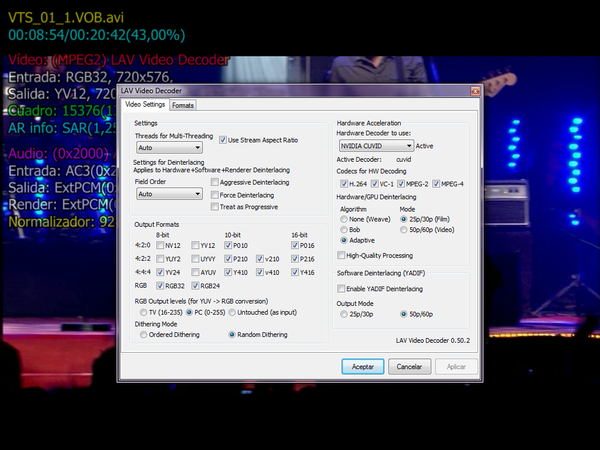Check the Force Deinterlacing option
This screenshot has height=450, width=600.
coord(215,194)
